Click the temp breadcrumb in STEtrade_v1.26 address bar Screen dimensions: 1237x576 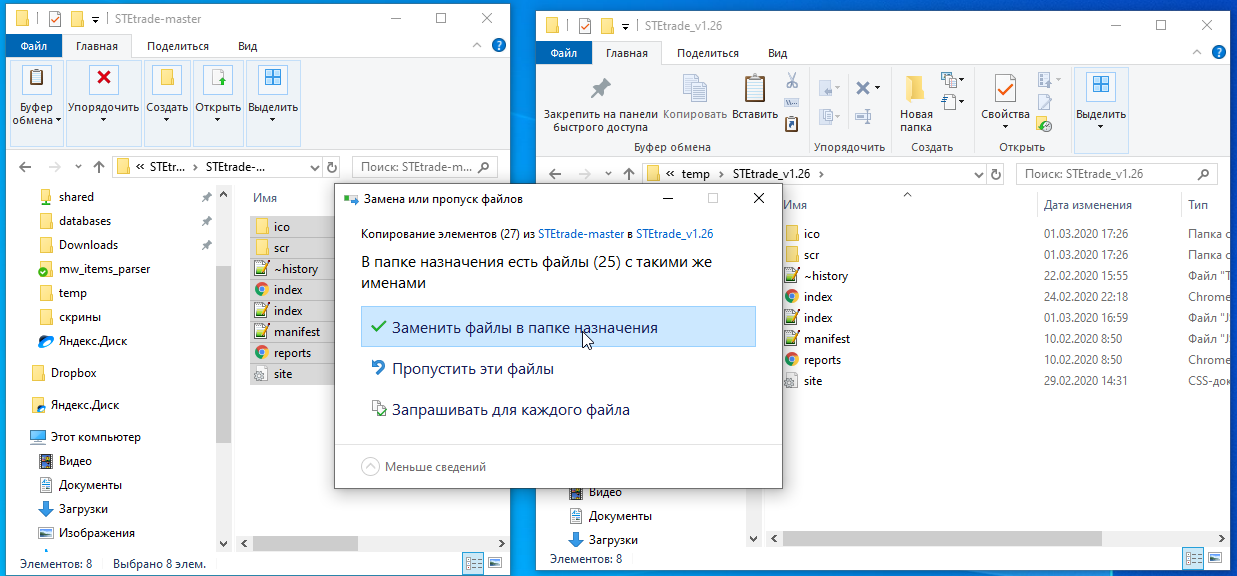click(695, 174)
